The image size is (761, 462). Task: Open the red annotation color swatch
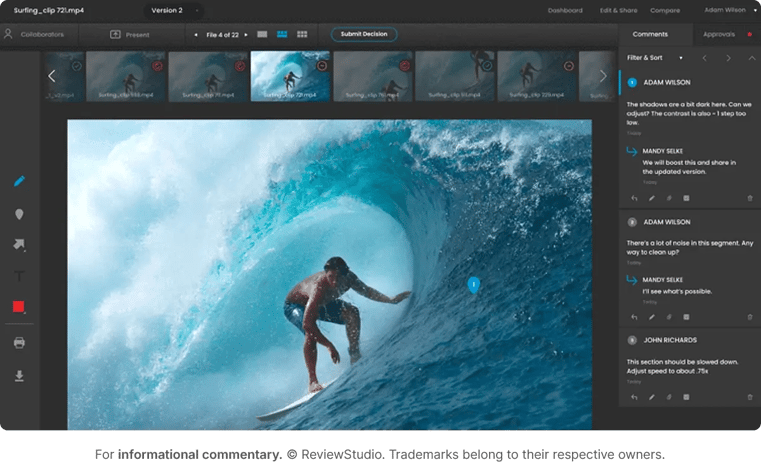[x=19, y=307]
